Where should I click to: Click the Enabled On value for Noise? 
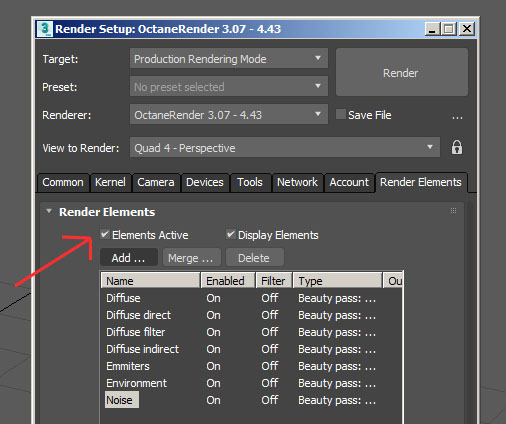tap(213, 400)
